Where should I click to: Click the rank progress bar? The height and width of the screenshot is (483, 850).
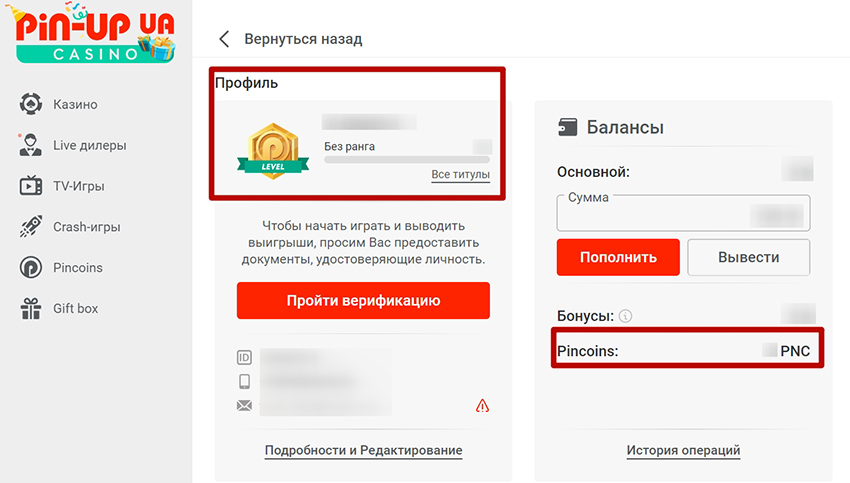(407, 160)
